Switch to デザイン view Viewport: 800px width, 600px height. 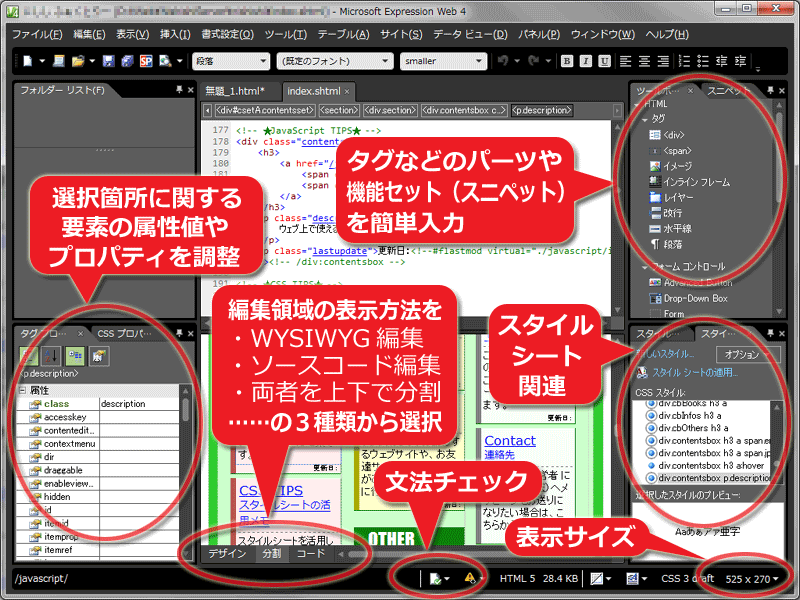pyautogui.click(x=227, y=554)
